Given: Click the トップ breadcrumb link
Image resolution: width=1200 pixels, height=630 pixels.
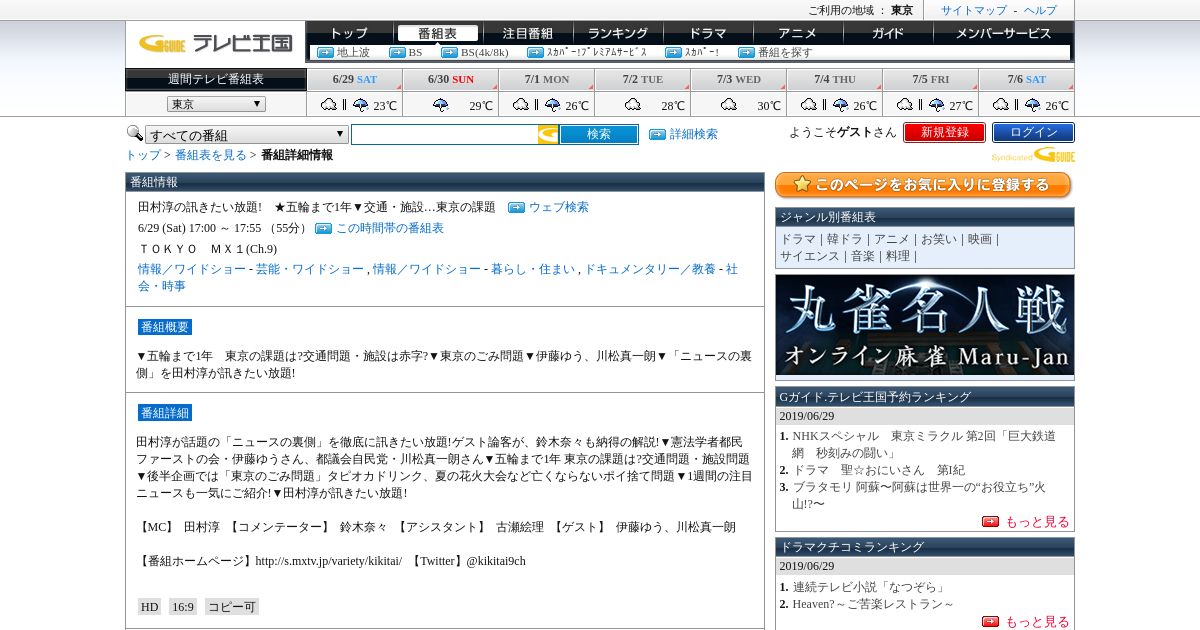Looking at the screenshot, I should (143, 155).
